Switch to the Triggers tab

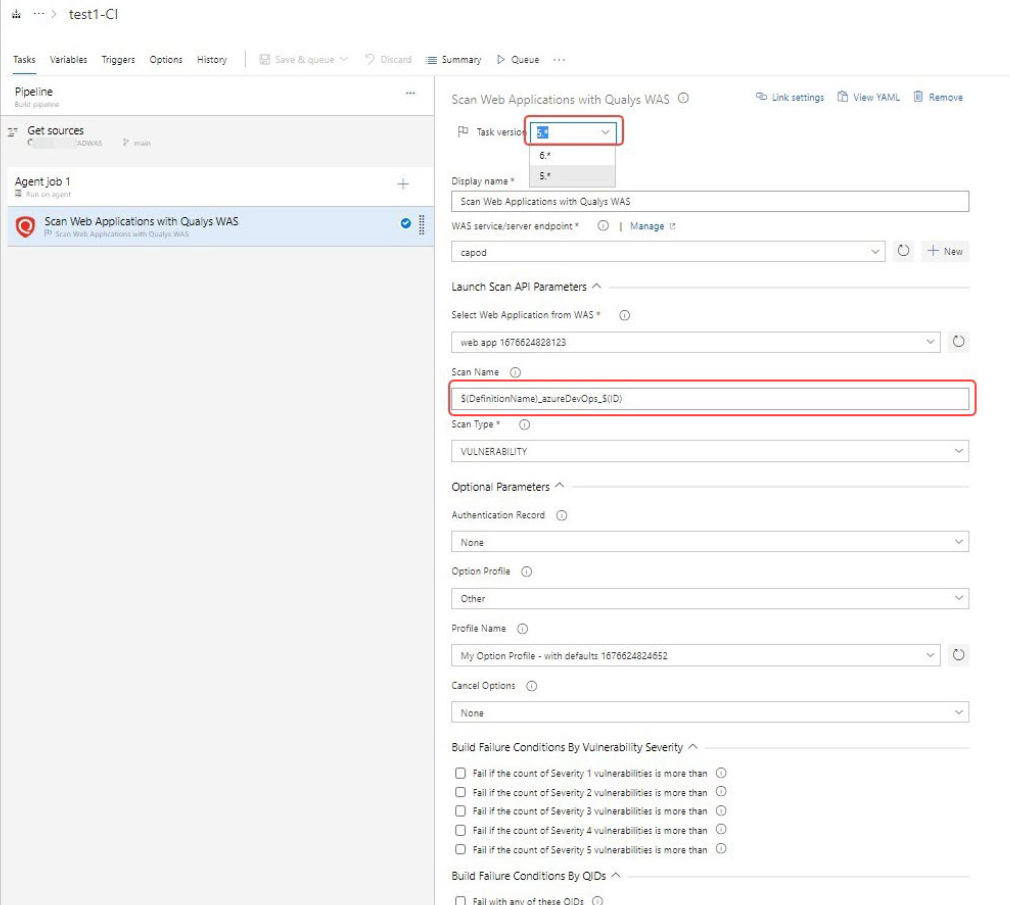tap(119, 59)
